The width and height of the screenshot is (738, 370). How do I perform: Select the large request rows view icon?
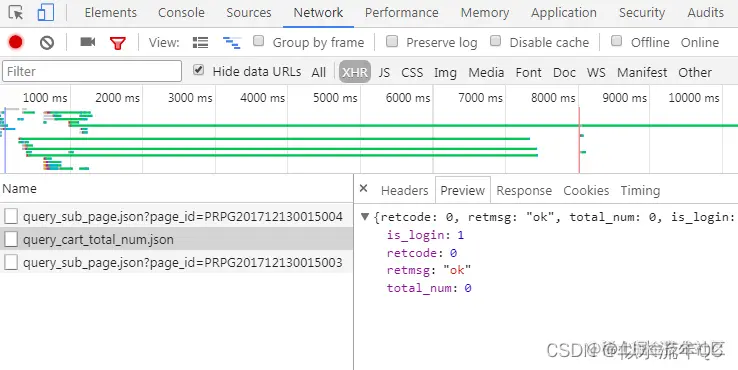point(200,43)
